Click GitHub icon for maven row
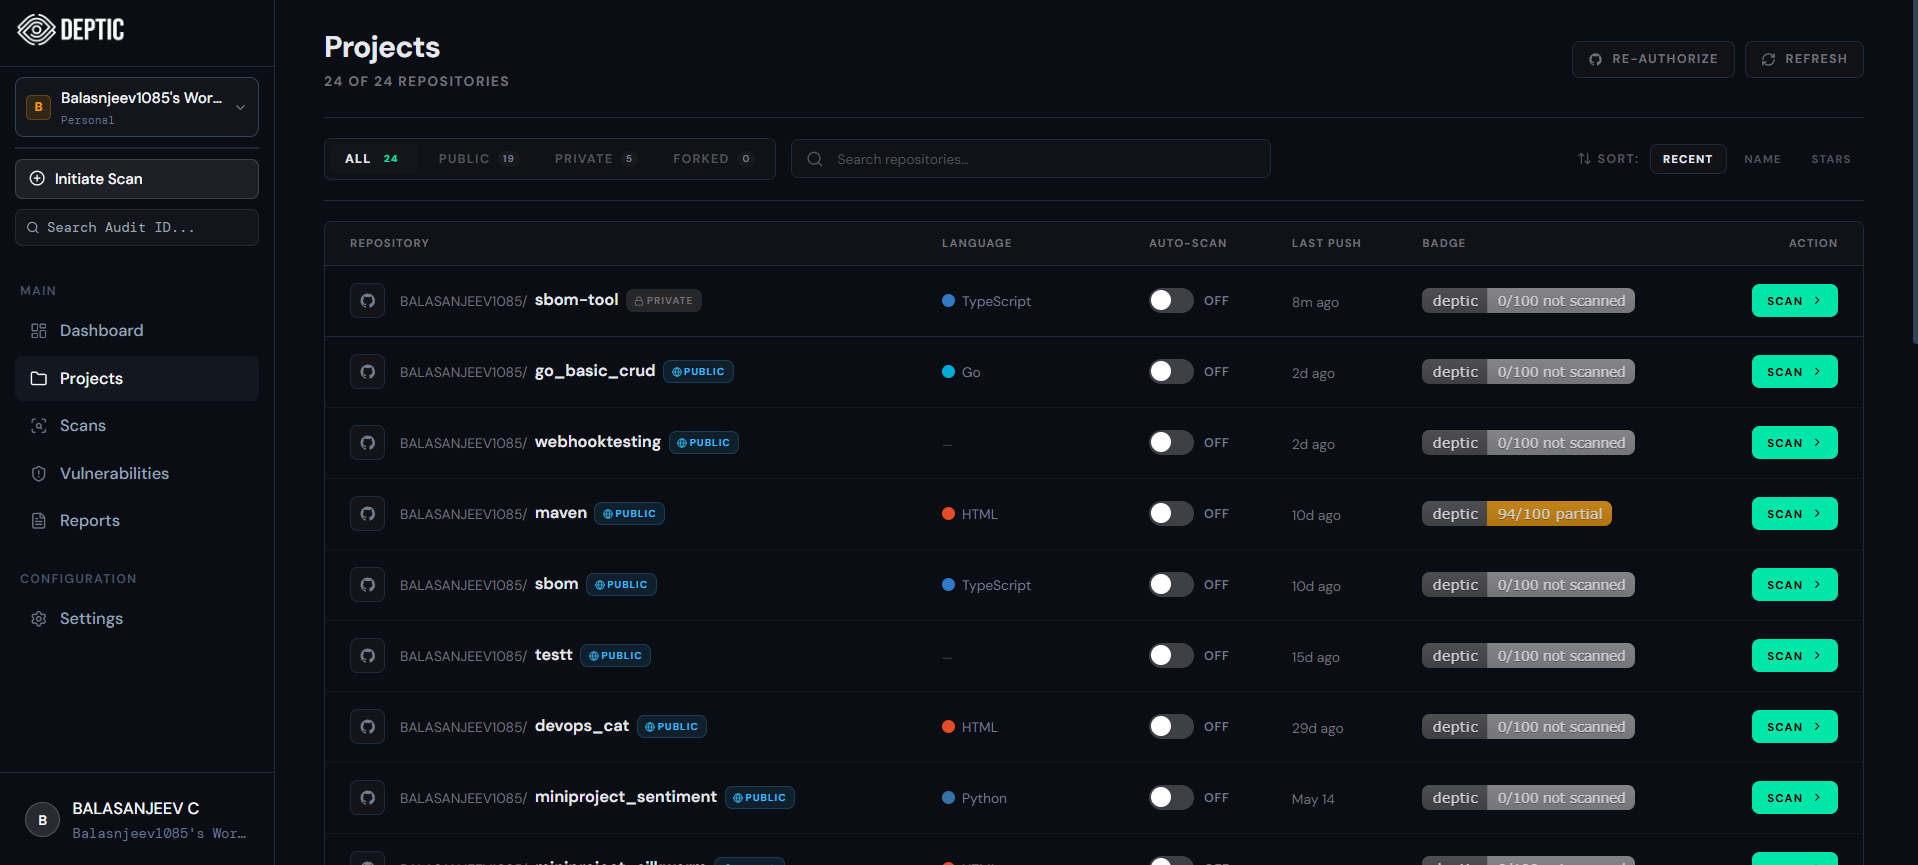 pyautogui.click(x=368, y=514)
